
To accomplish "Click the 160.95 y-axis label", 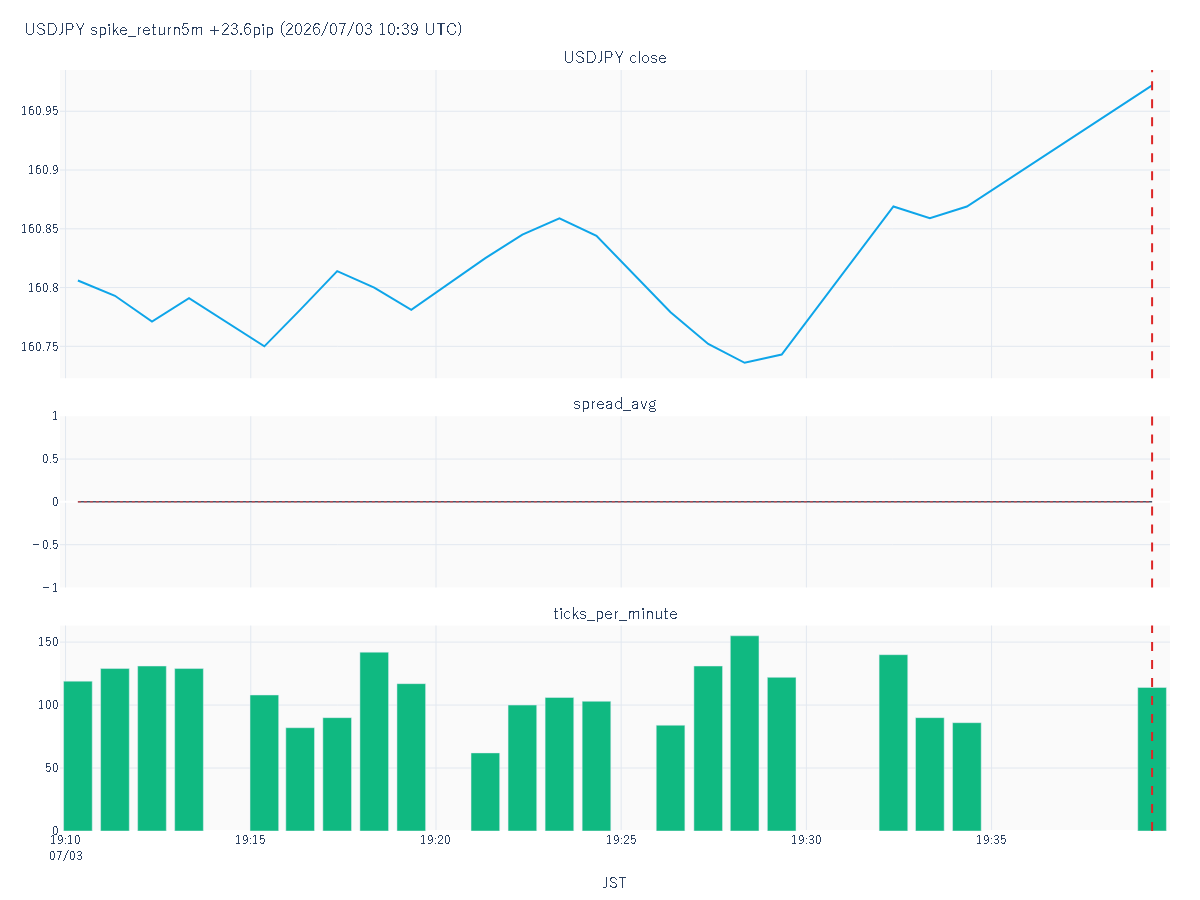I will tap(40, 111).
